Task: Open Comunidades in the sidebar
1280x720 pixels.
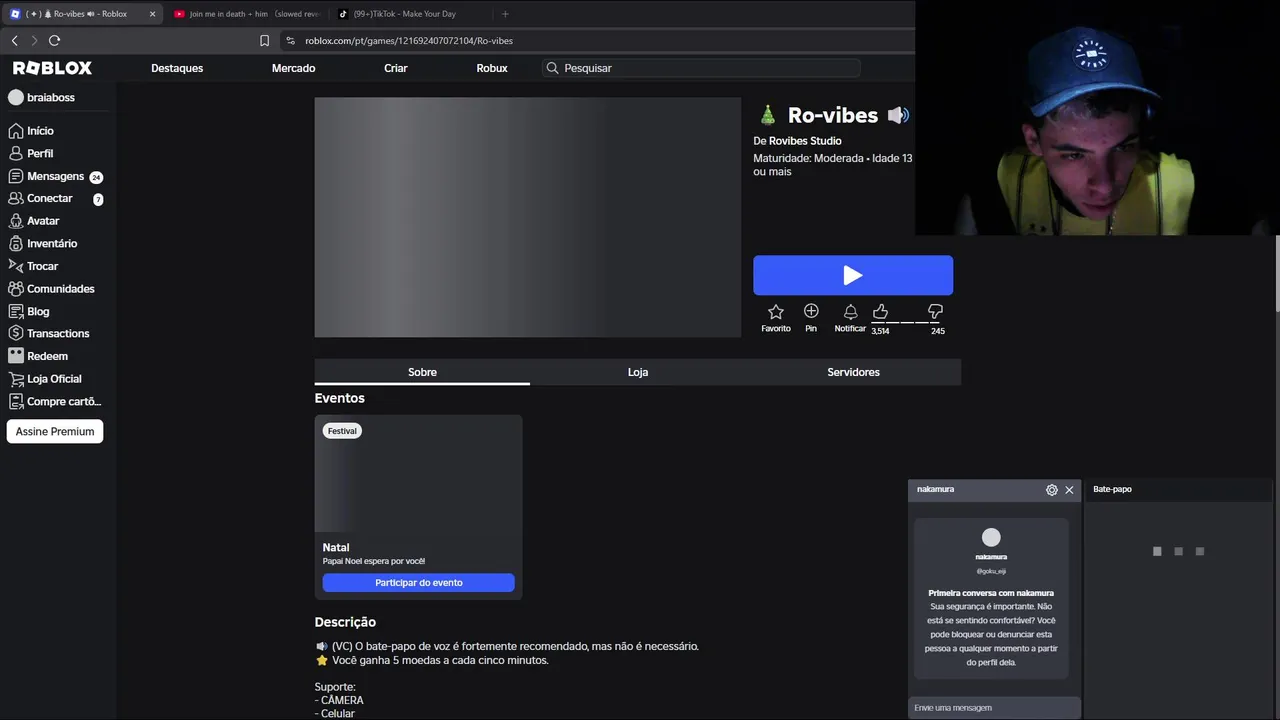Action: tap(60, 289)
